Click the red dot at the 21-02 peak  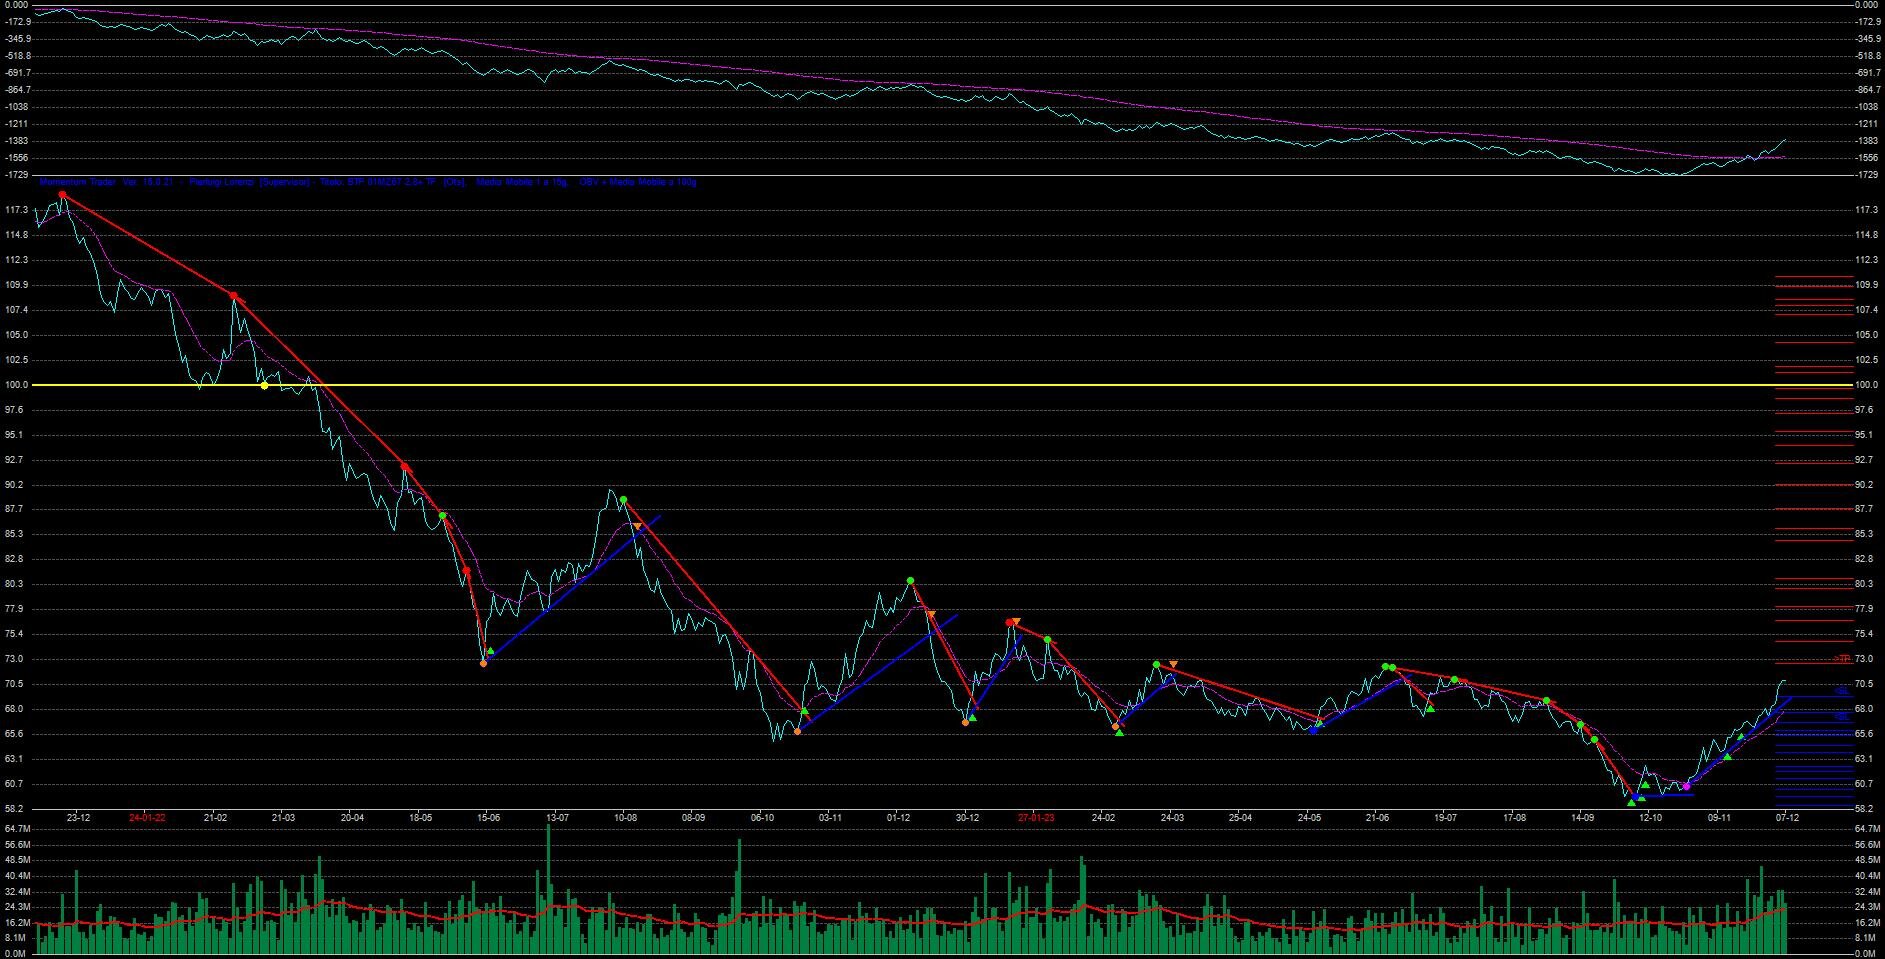[x=233, y=296]
